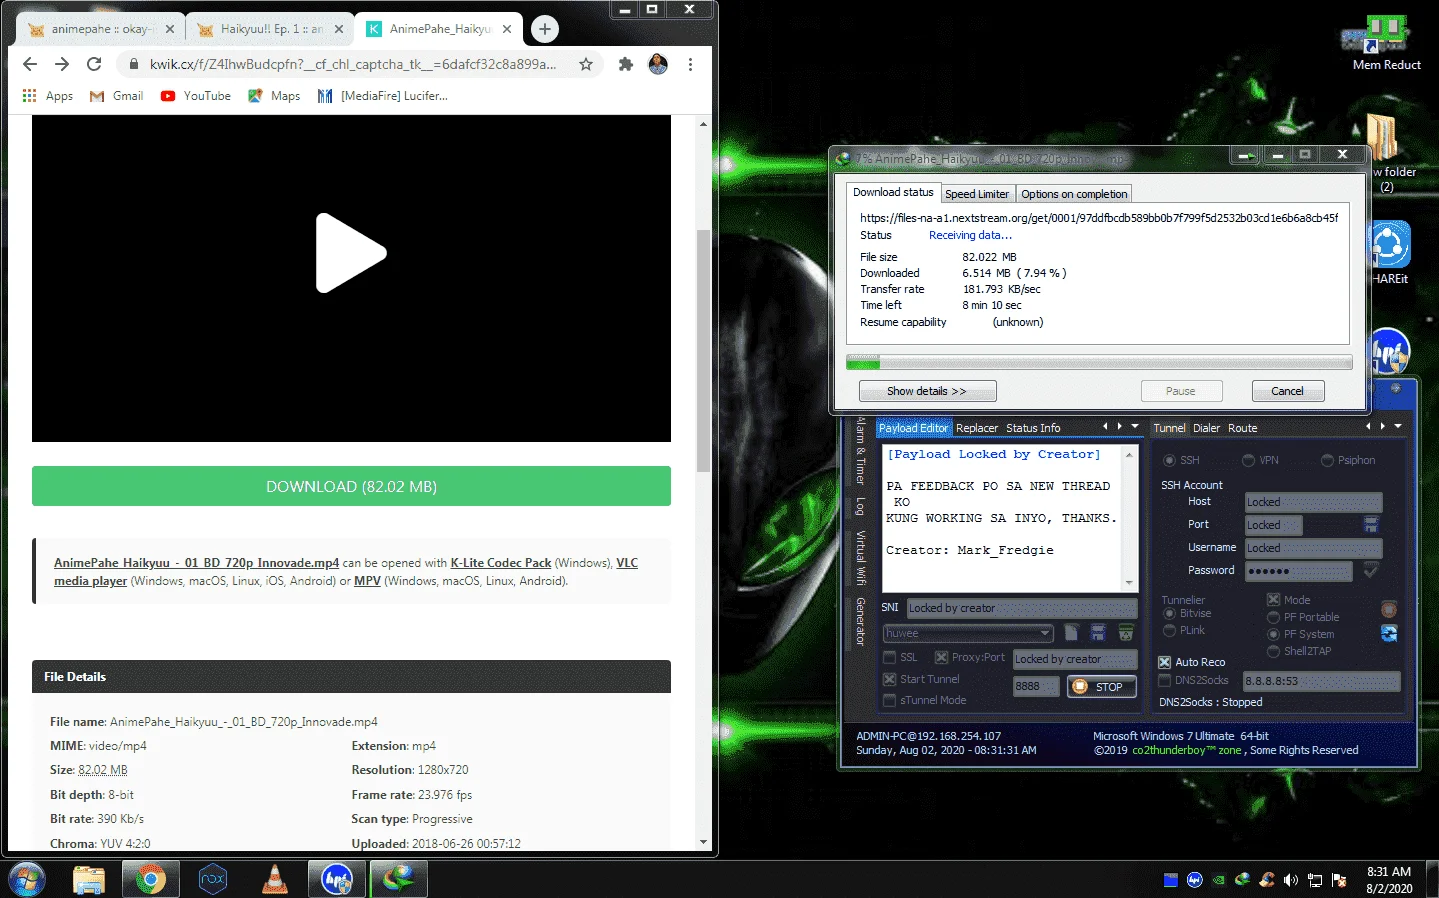Open the Alarm & Timer side tab
Screen dimensions: 1439x898
(860, 450)
